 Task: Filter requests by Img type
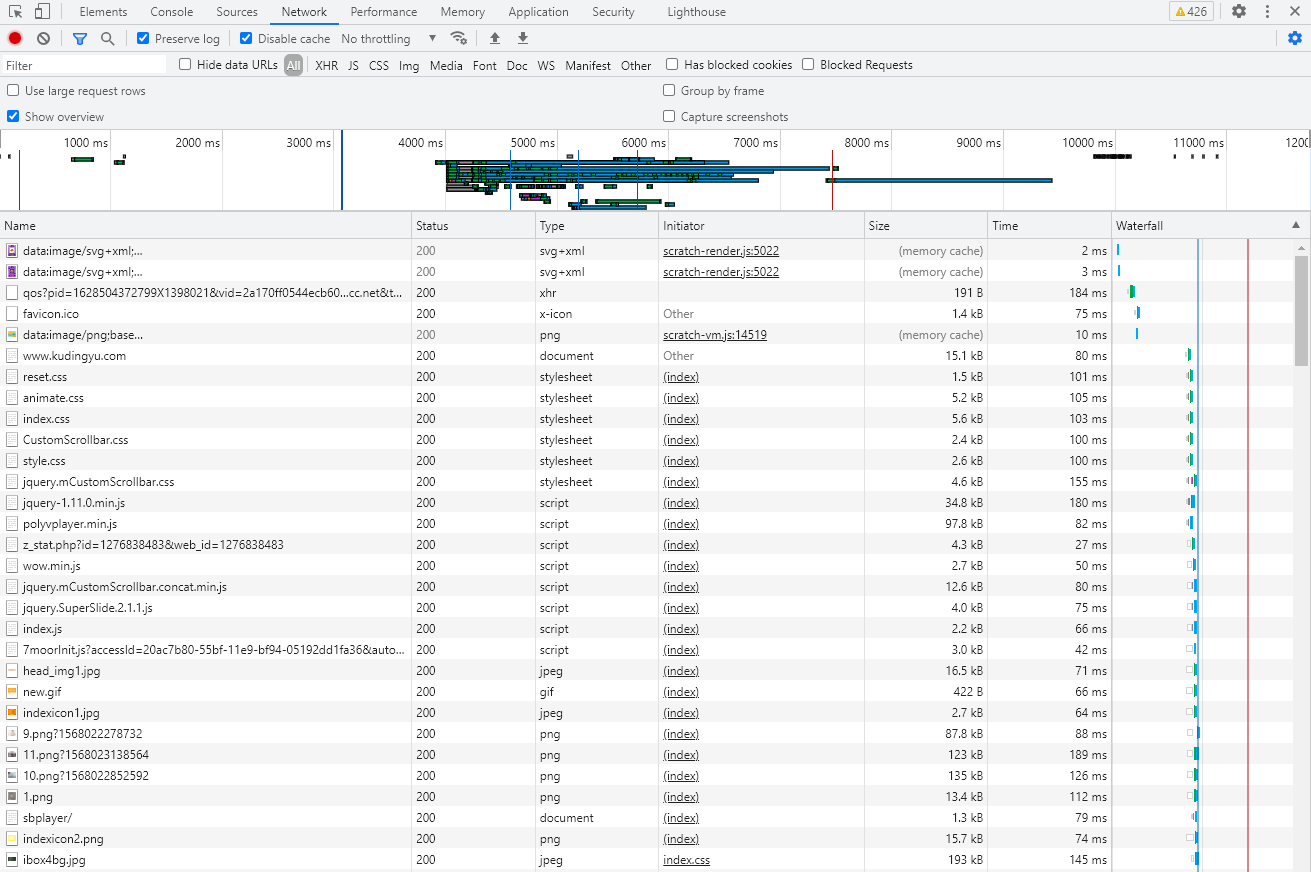(x=409, y=65)
